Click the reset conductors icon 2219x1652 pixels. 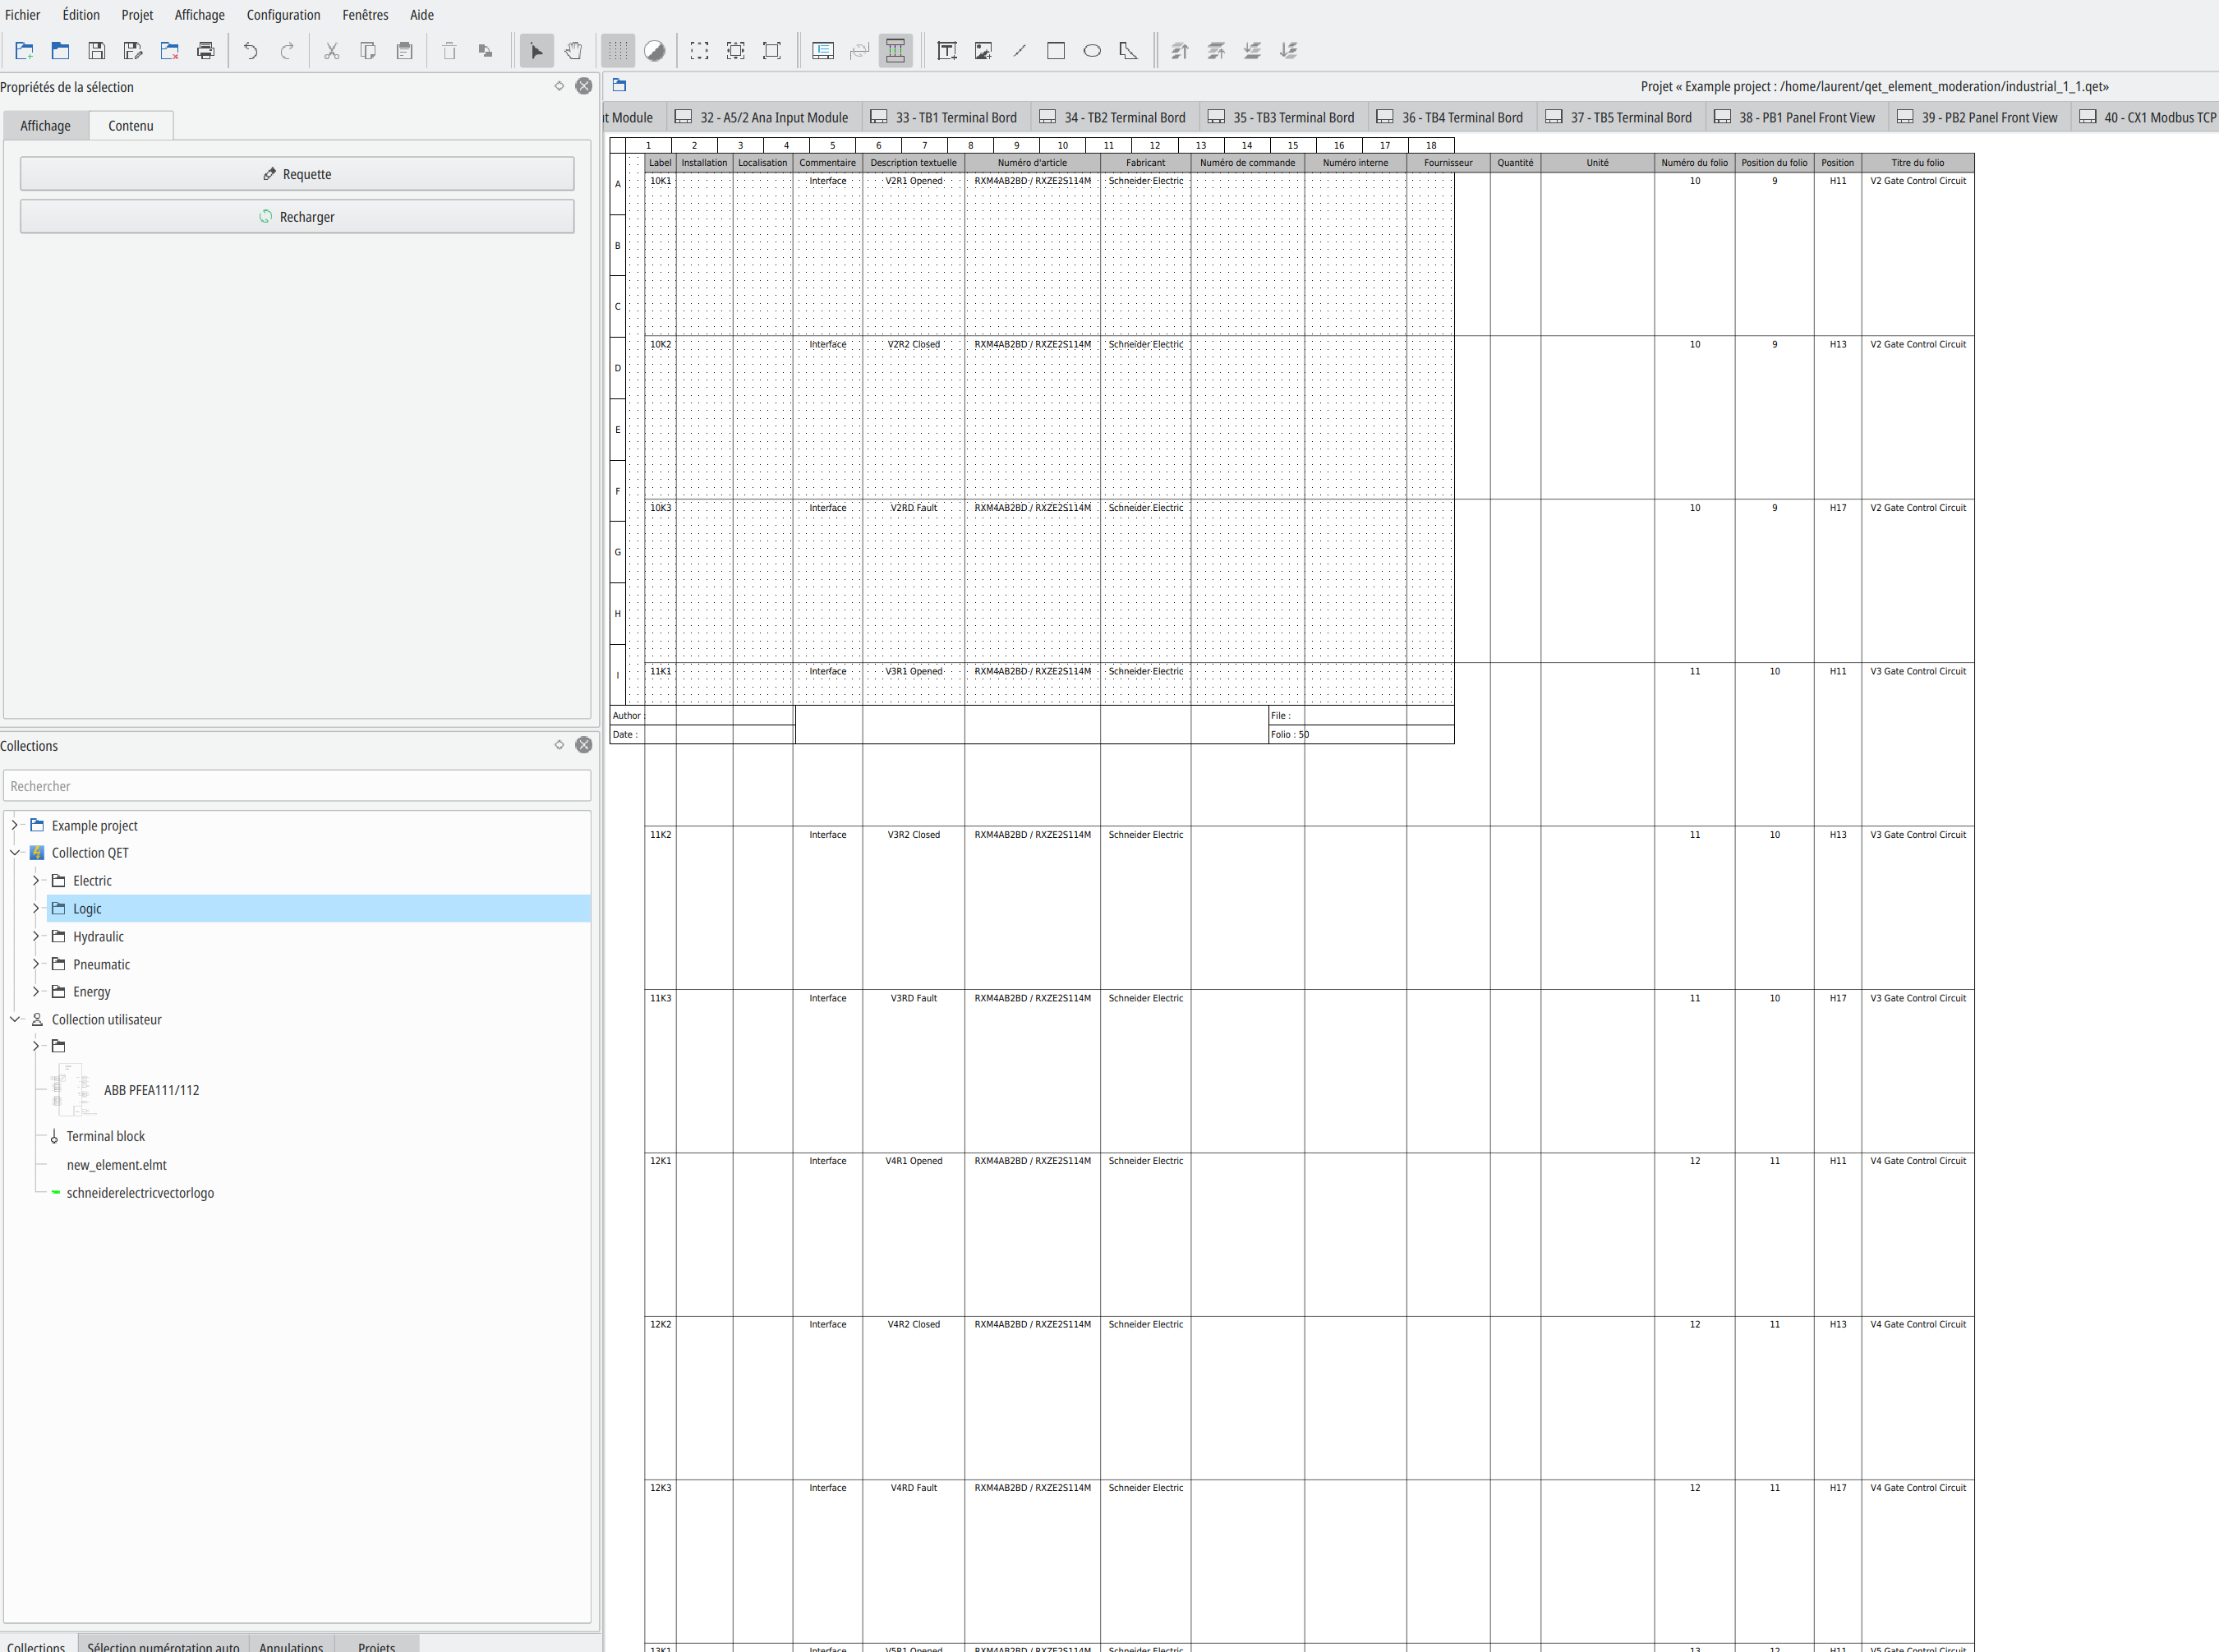[x=859, y=50]
